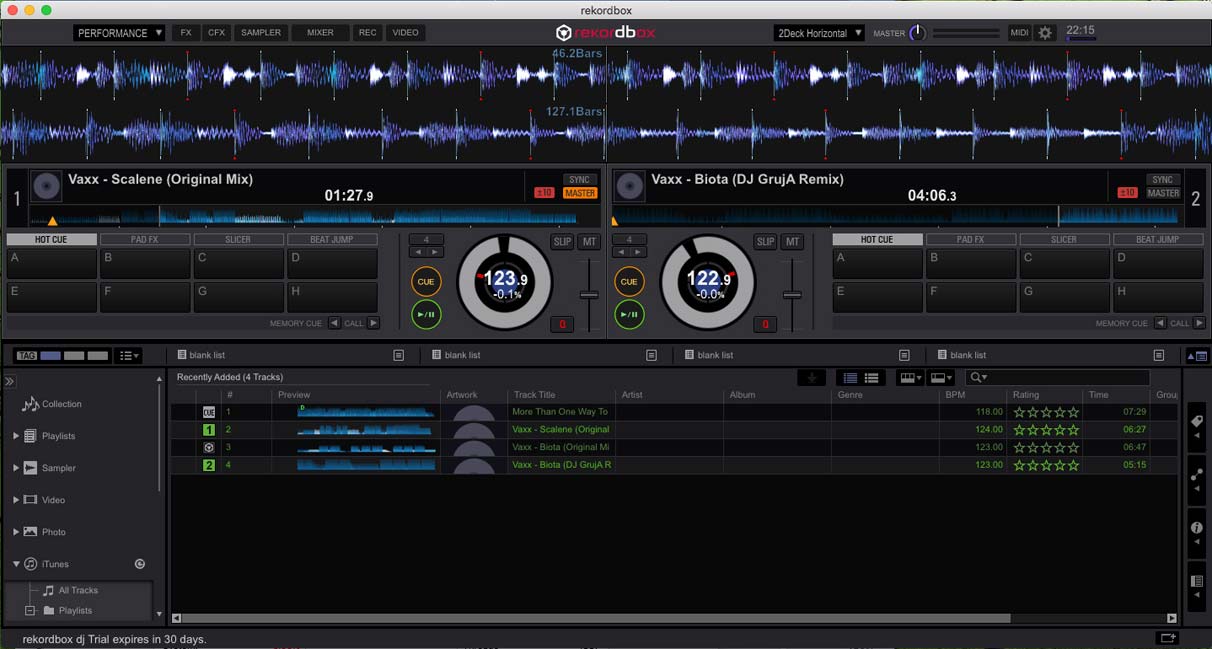This screenshot has height=649, width=1212.
Task: Toggle MT master tempo on deck 1
Action: [590, 242]
